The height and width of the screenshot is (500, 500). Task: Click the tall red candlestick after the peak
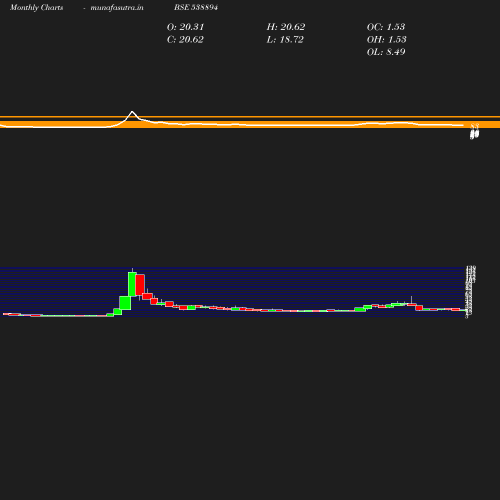[x=140, y=285]
